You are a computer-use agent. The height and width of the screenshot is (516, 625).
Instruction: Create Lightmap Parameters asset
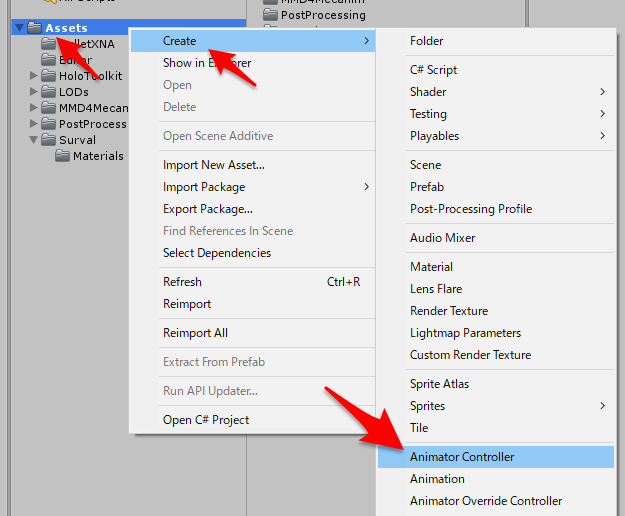(496, 333)
